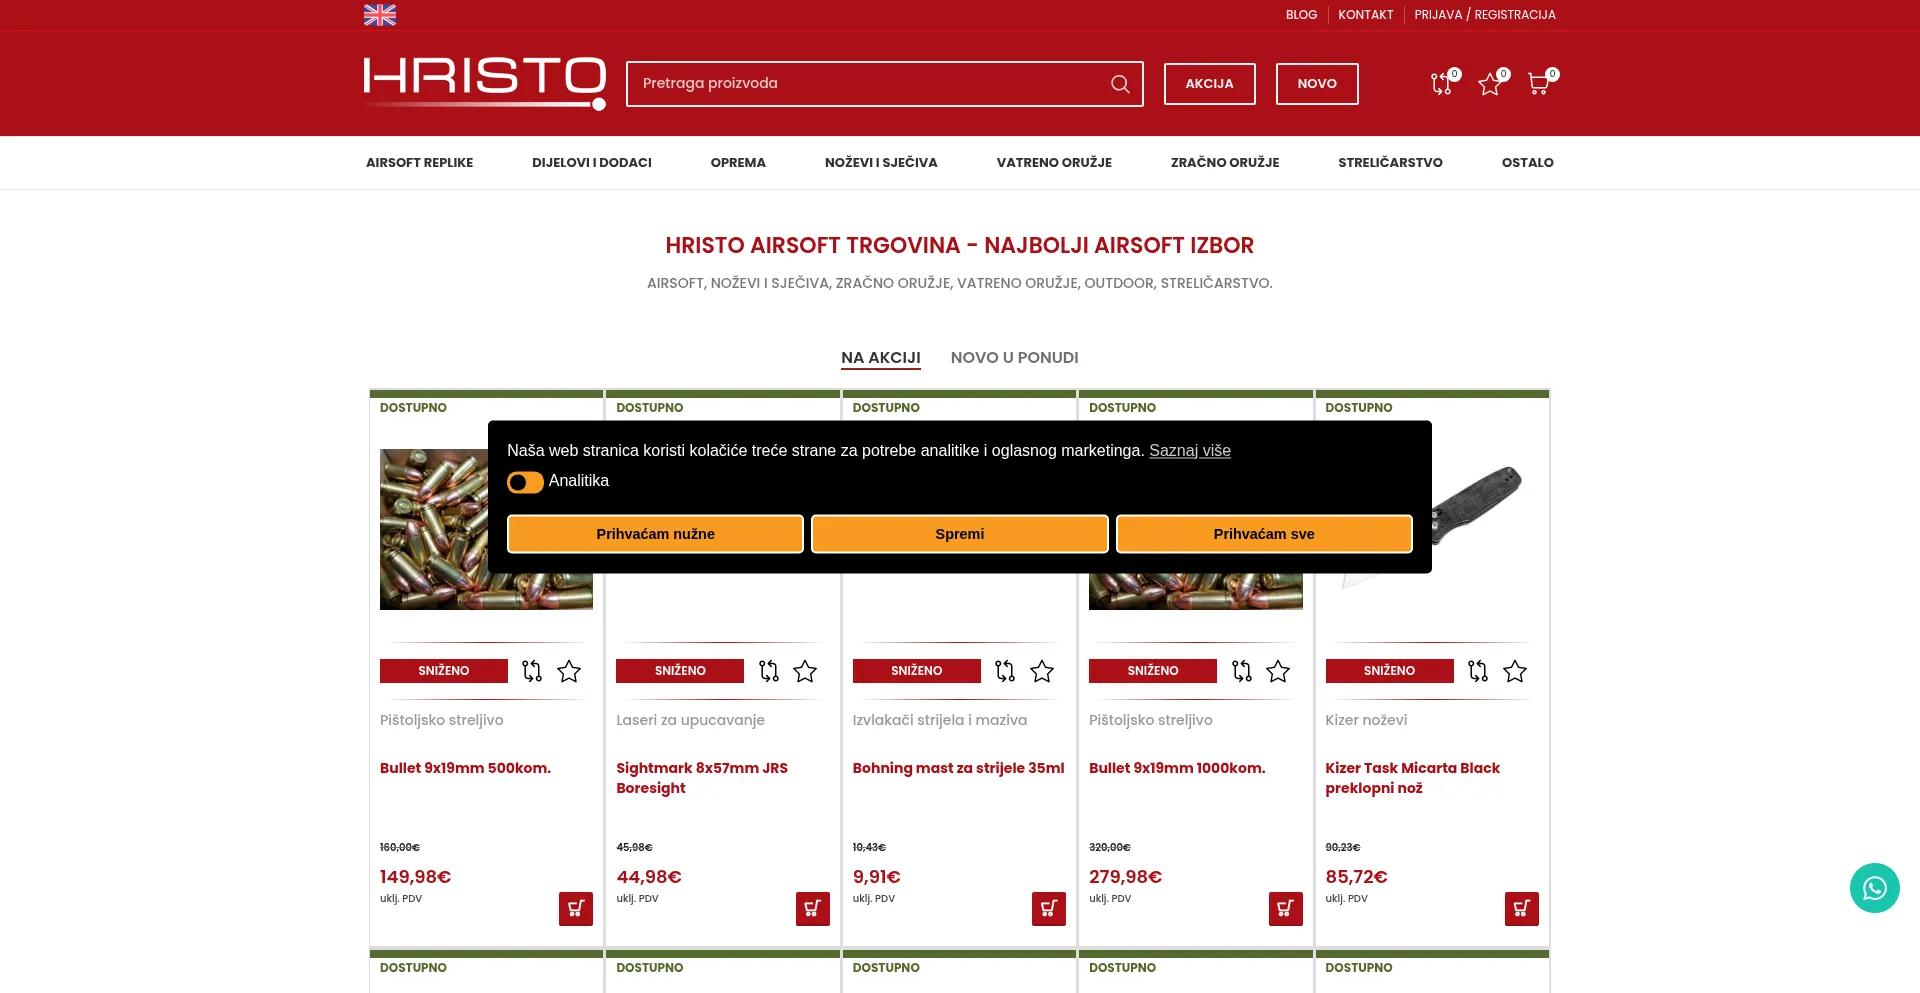Open Bohning mast za strijele 35ml title
1920x993 pixels.
point(958,768)
